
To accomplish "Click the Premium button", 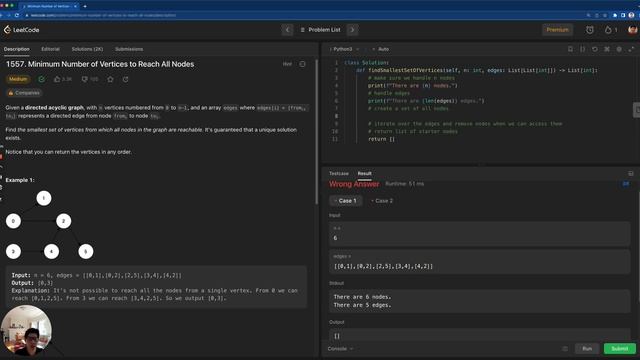I will coord(557,30).
